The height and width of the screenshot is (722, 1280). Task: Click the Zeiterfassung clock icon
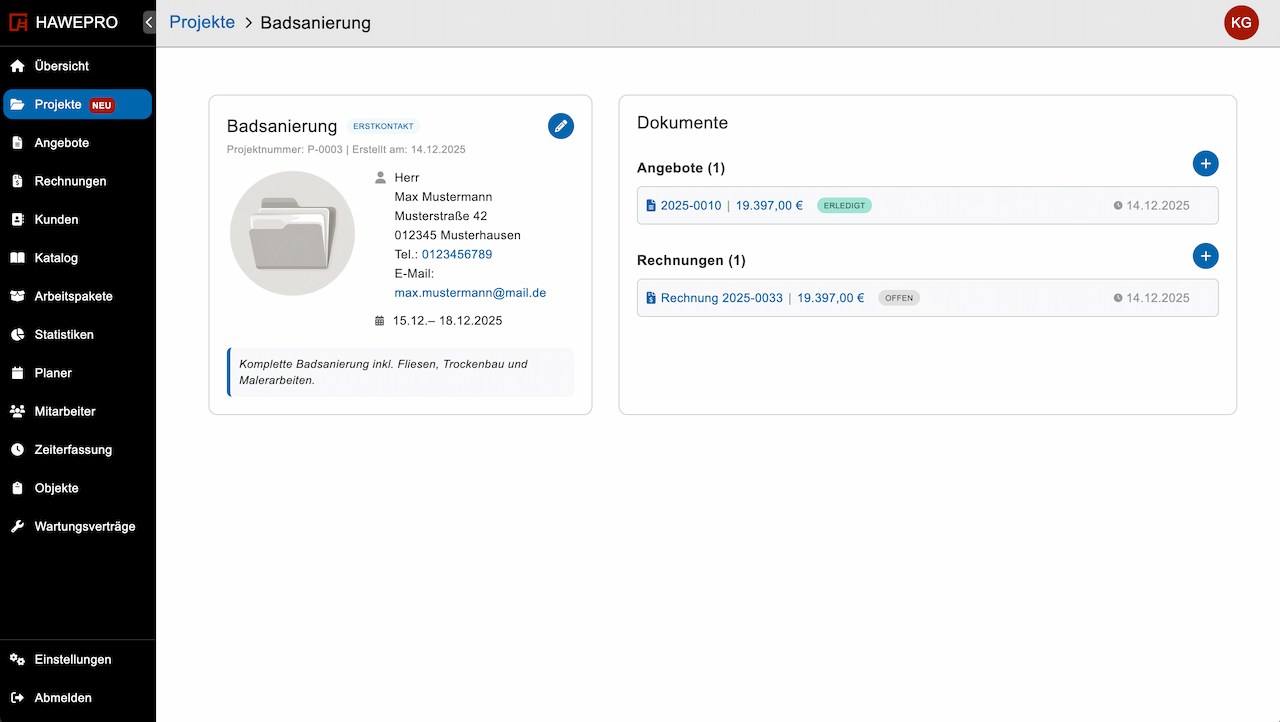click(x=20, y=450)
